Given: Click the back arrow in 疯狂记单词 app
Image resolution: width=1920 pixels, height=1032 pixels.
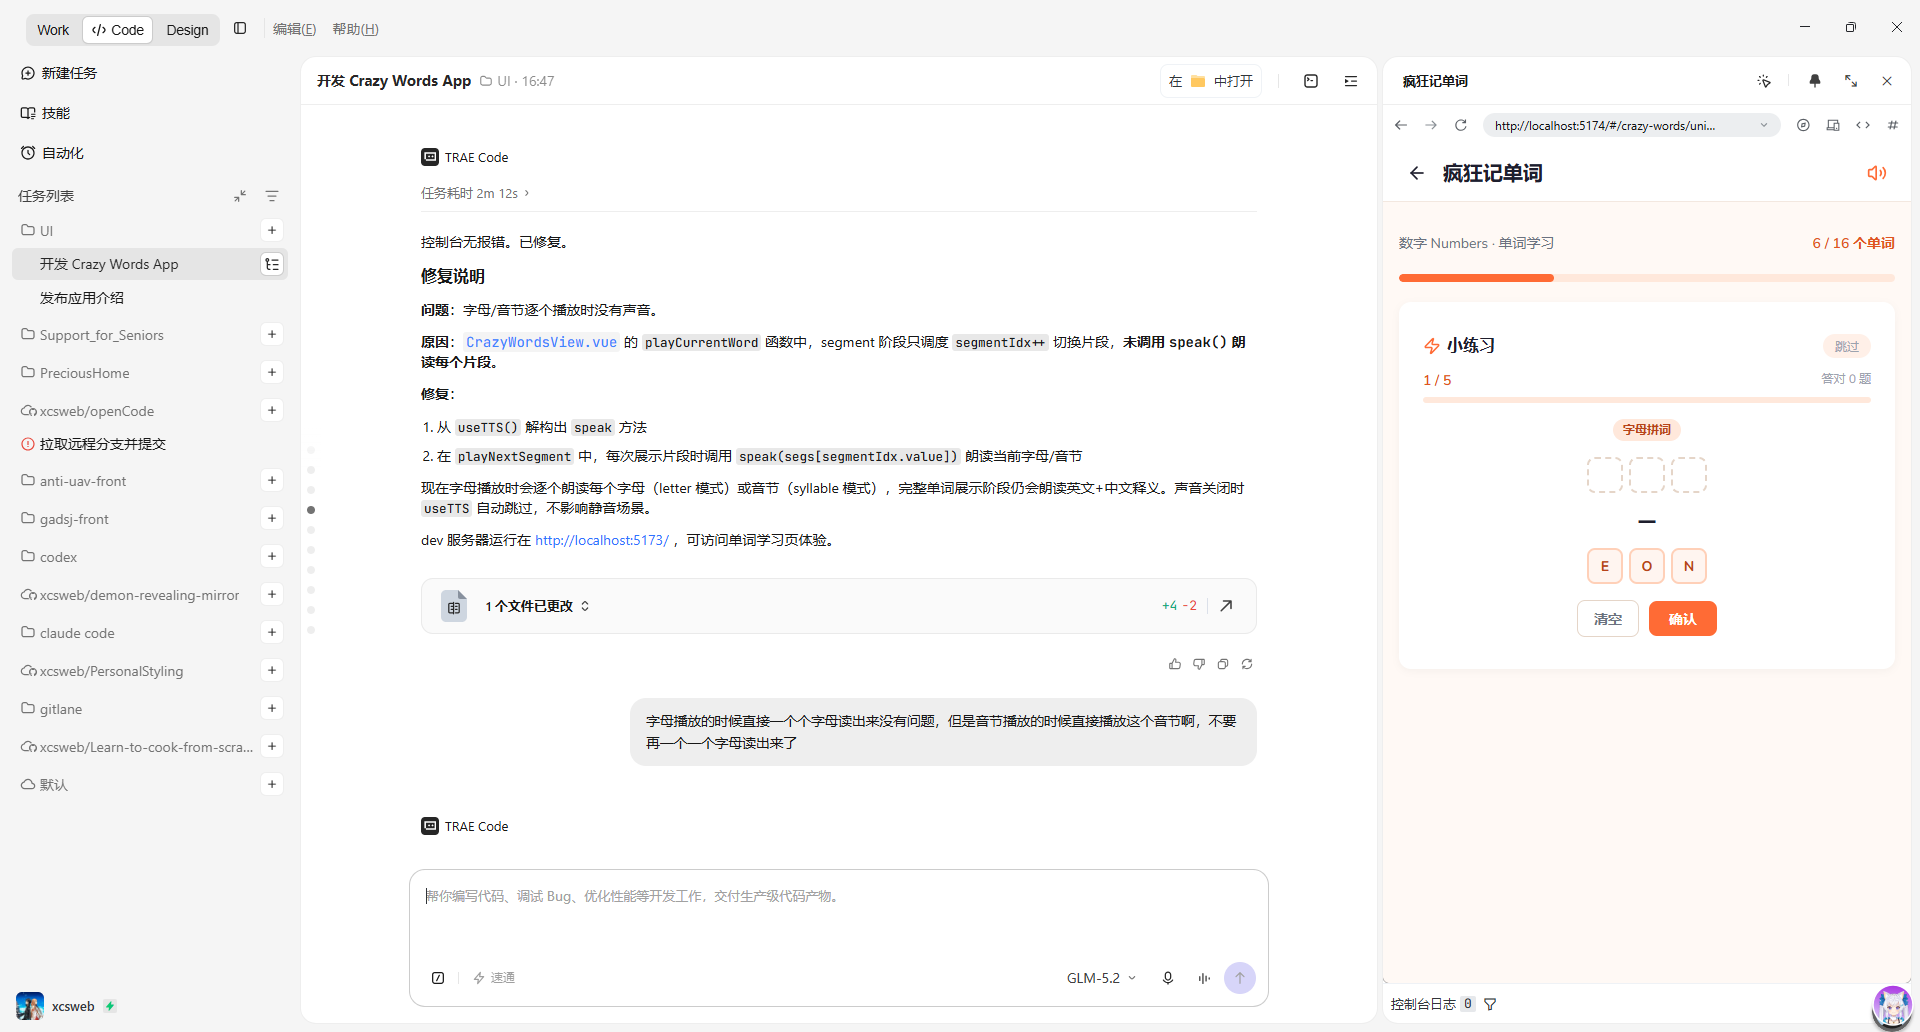Looking at the screenshot, I should click(1417, 173).
